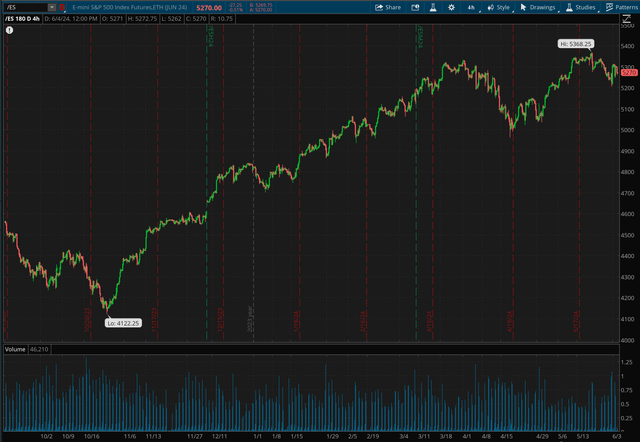This screenshot has width=640, height=442.
Task: Open the Drawings tool menu
Action: point(538,7)
